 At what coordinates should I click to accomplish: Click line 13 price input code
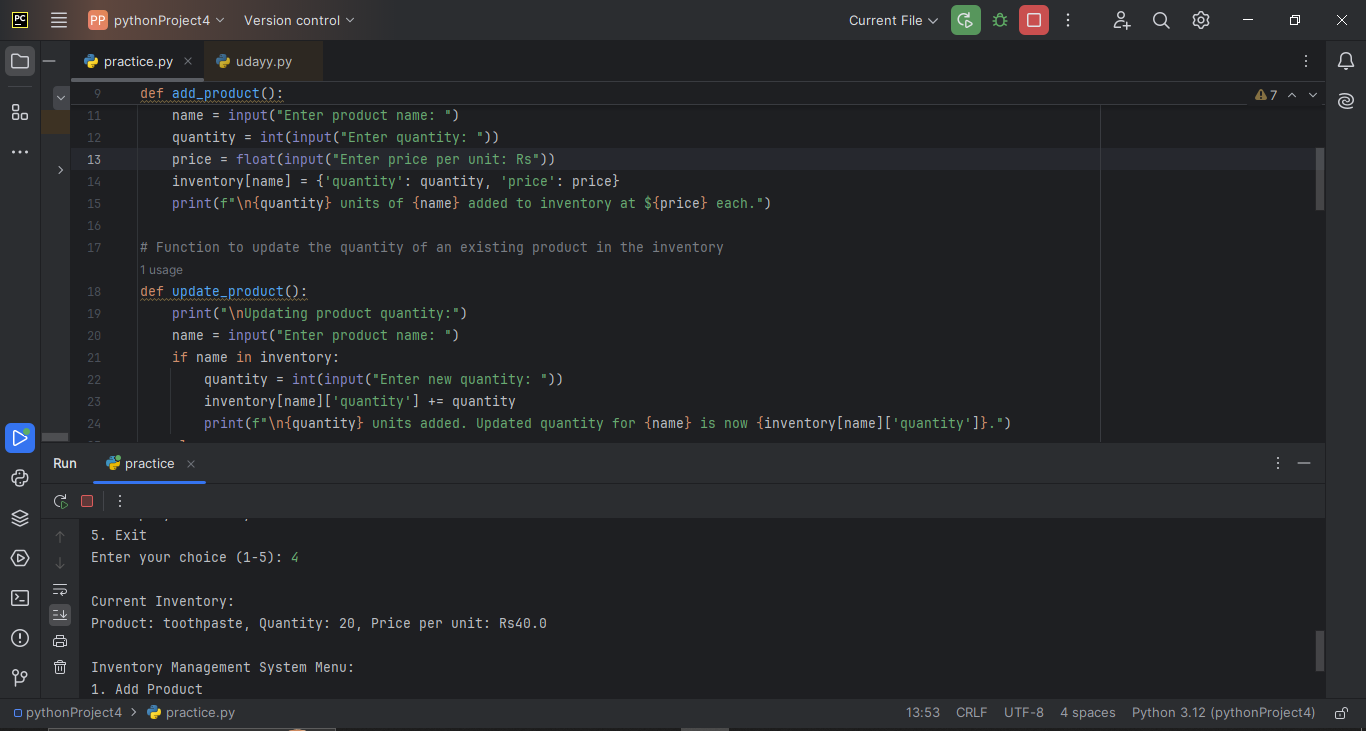tap(363, 159)
